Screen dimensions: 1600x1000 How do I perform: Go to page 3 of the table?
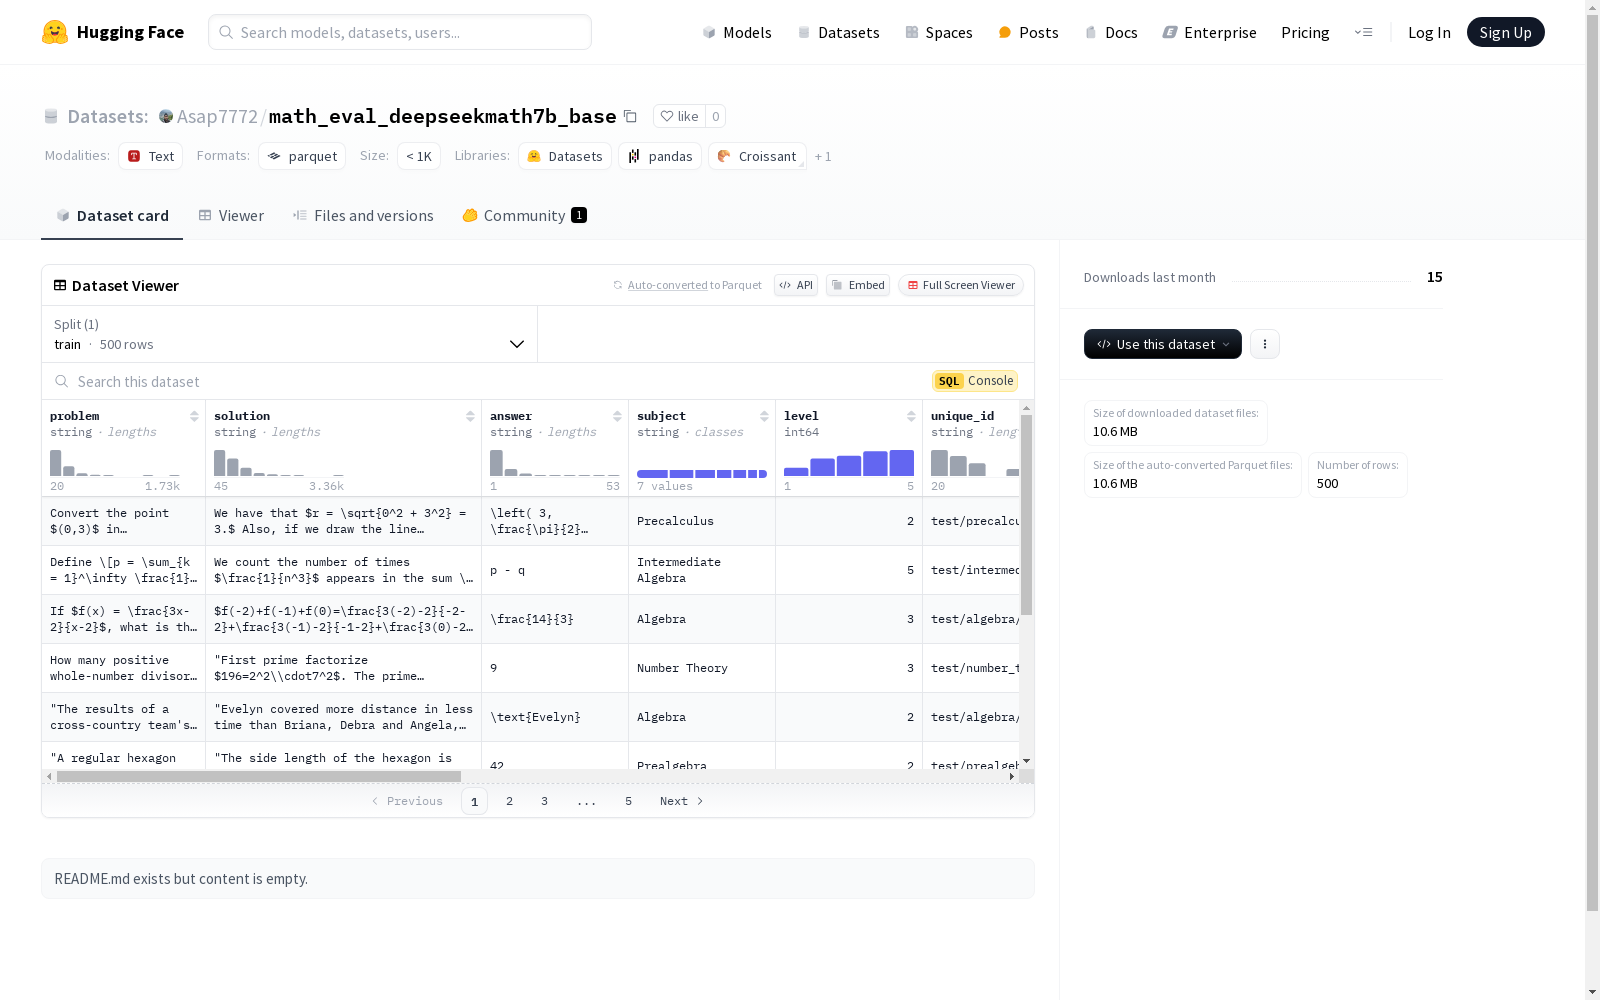point(544,801)
